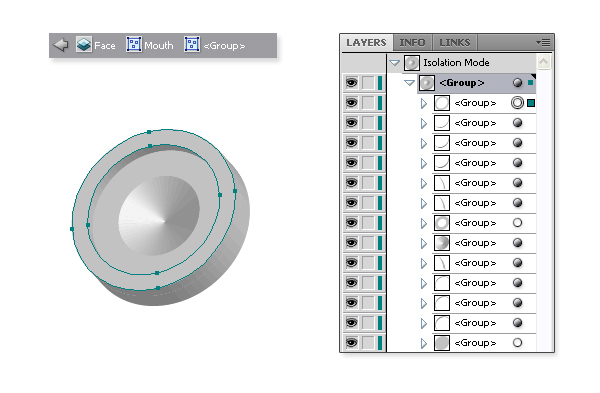600x393 pixels.
Task: Click target icon of first nested <Group>
Action: 517,103
